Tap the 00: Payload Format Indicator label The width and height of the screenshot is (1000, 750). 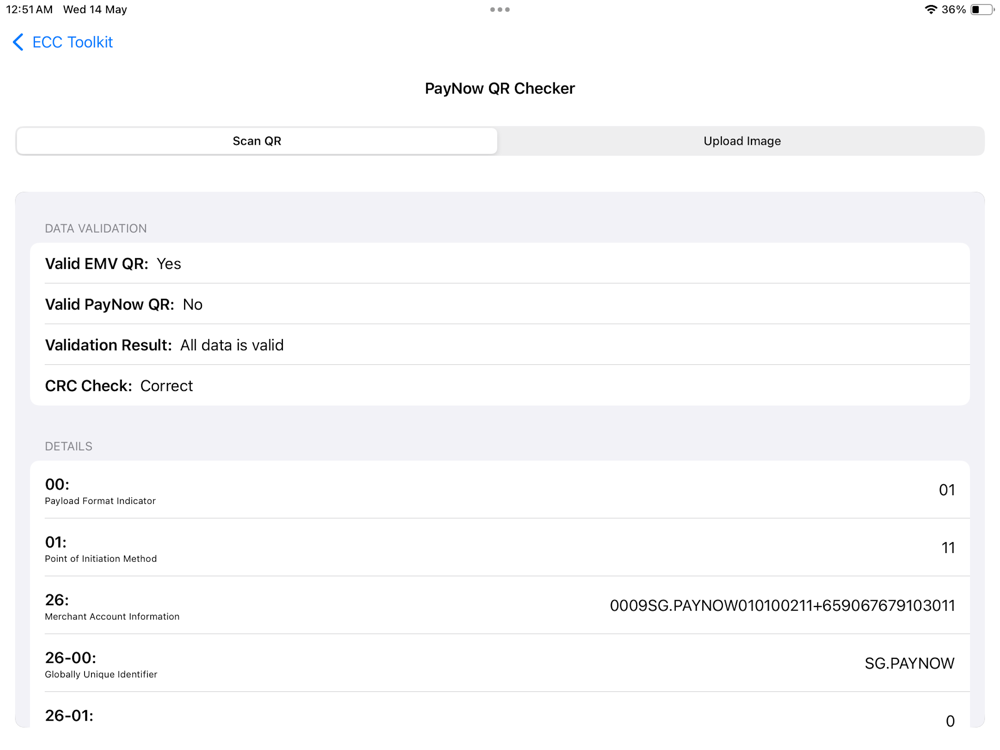point(100,490)
